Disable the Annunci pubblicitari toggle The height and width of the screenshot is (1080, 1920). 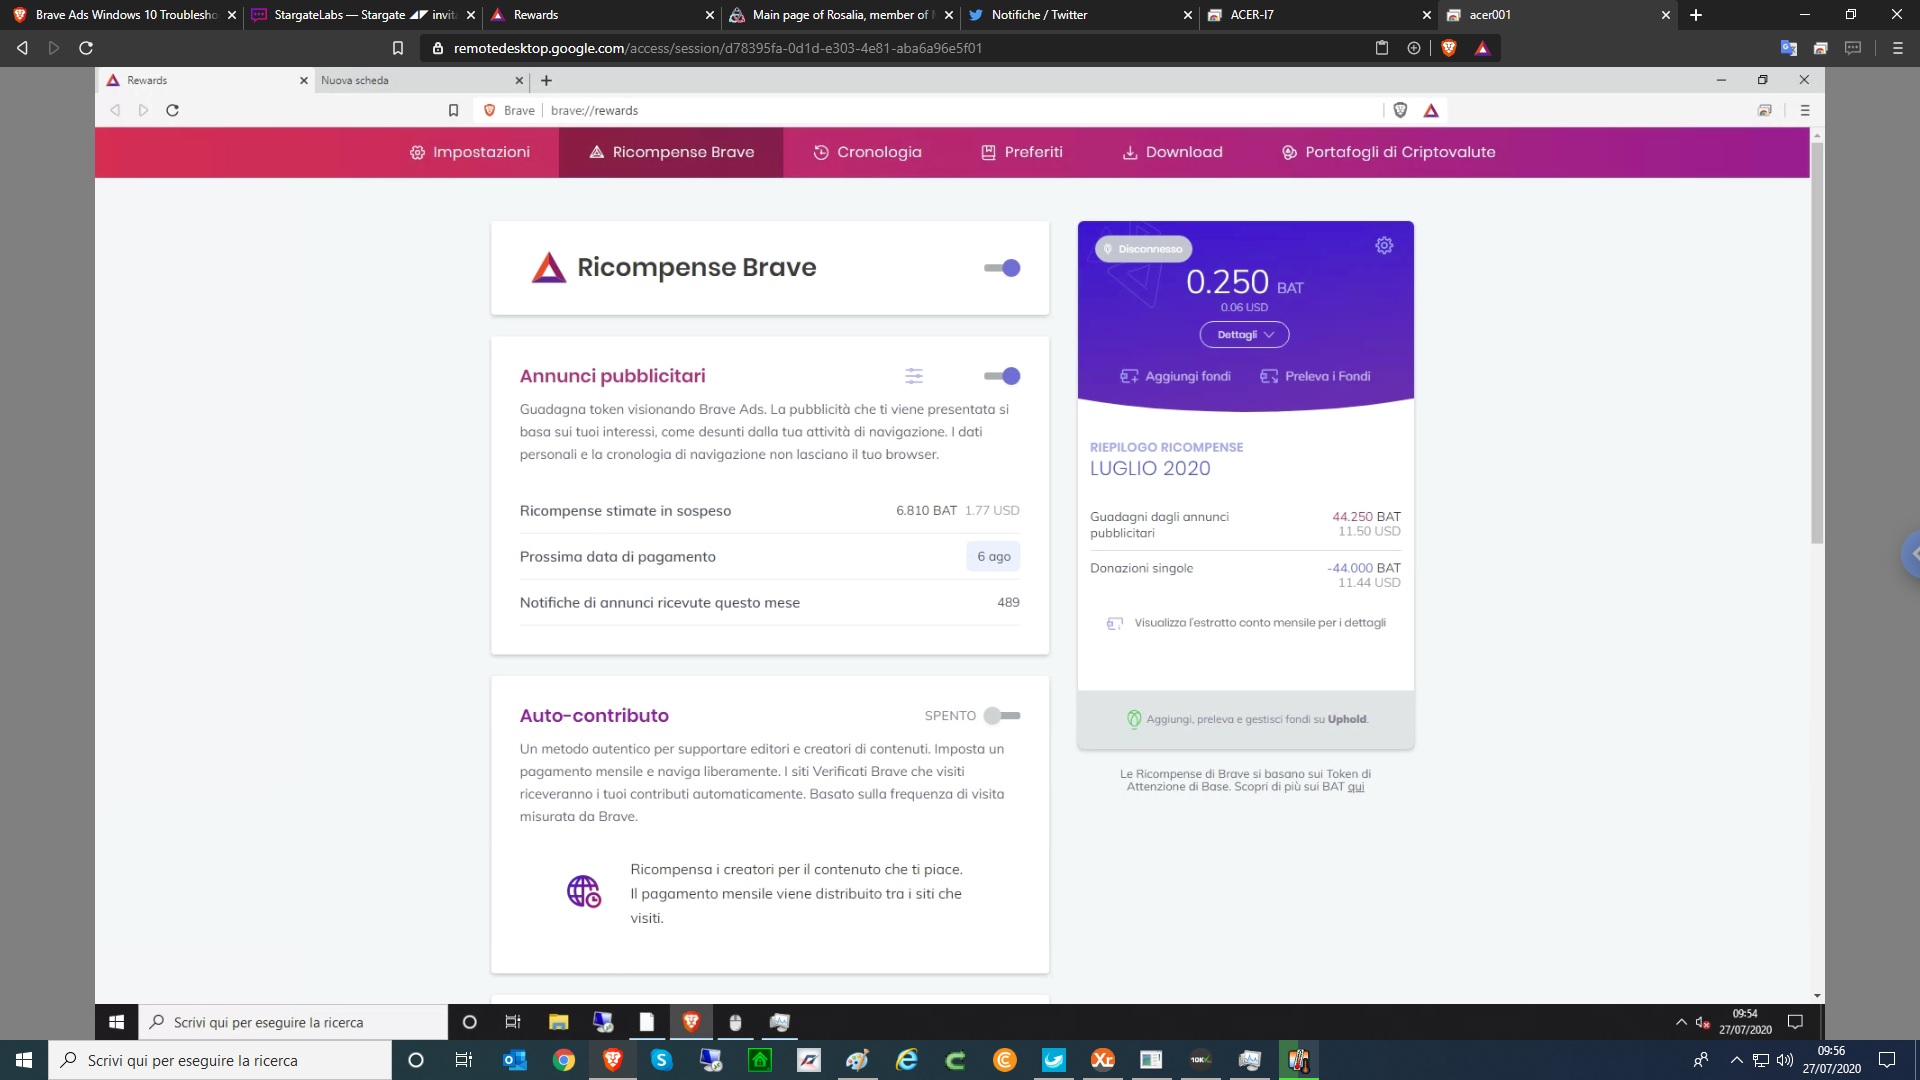pos(1002,376)
